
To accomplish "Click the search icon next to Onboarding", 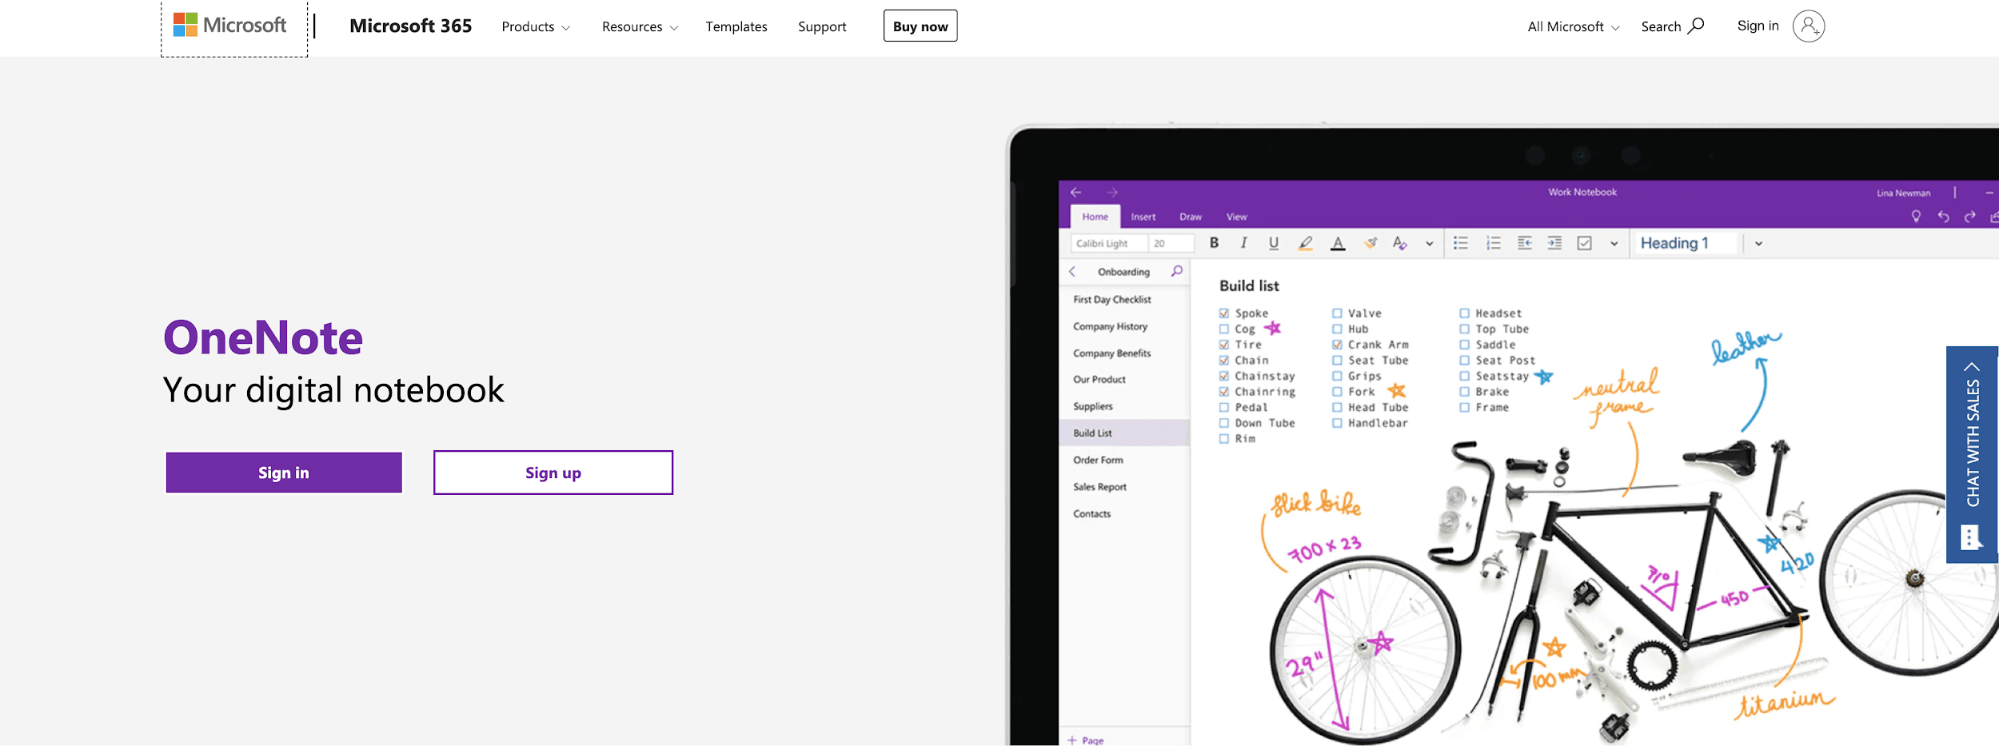I will click(1177, 271).
